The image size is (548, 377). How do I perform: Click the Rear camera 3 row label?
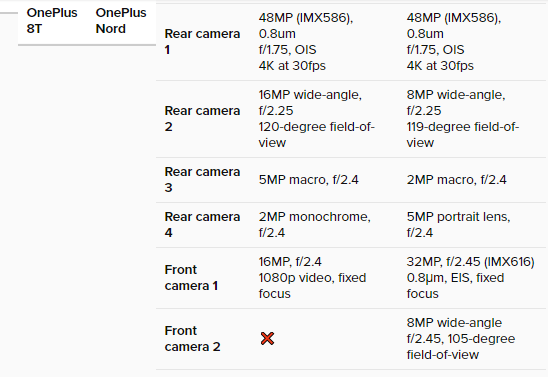coord(202,180)
